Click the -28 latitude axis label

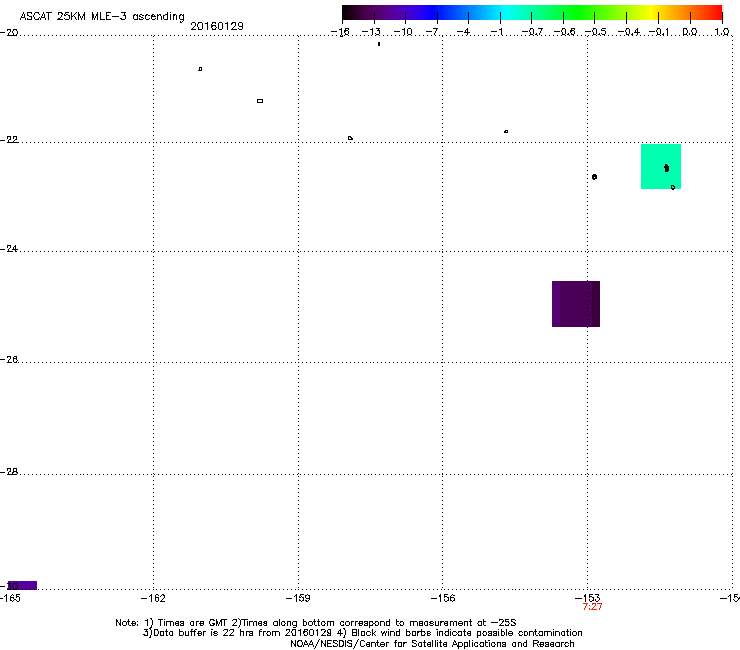[9, 472]
